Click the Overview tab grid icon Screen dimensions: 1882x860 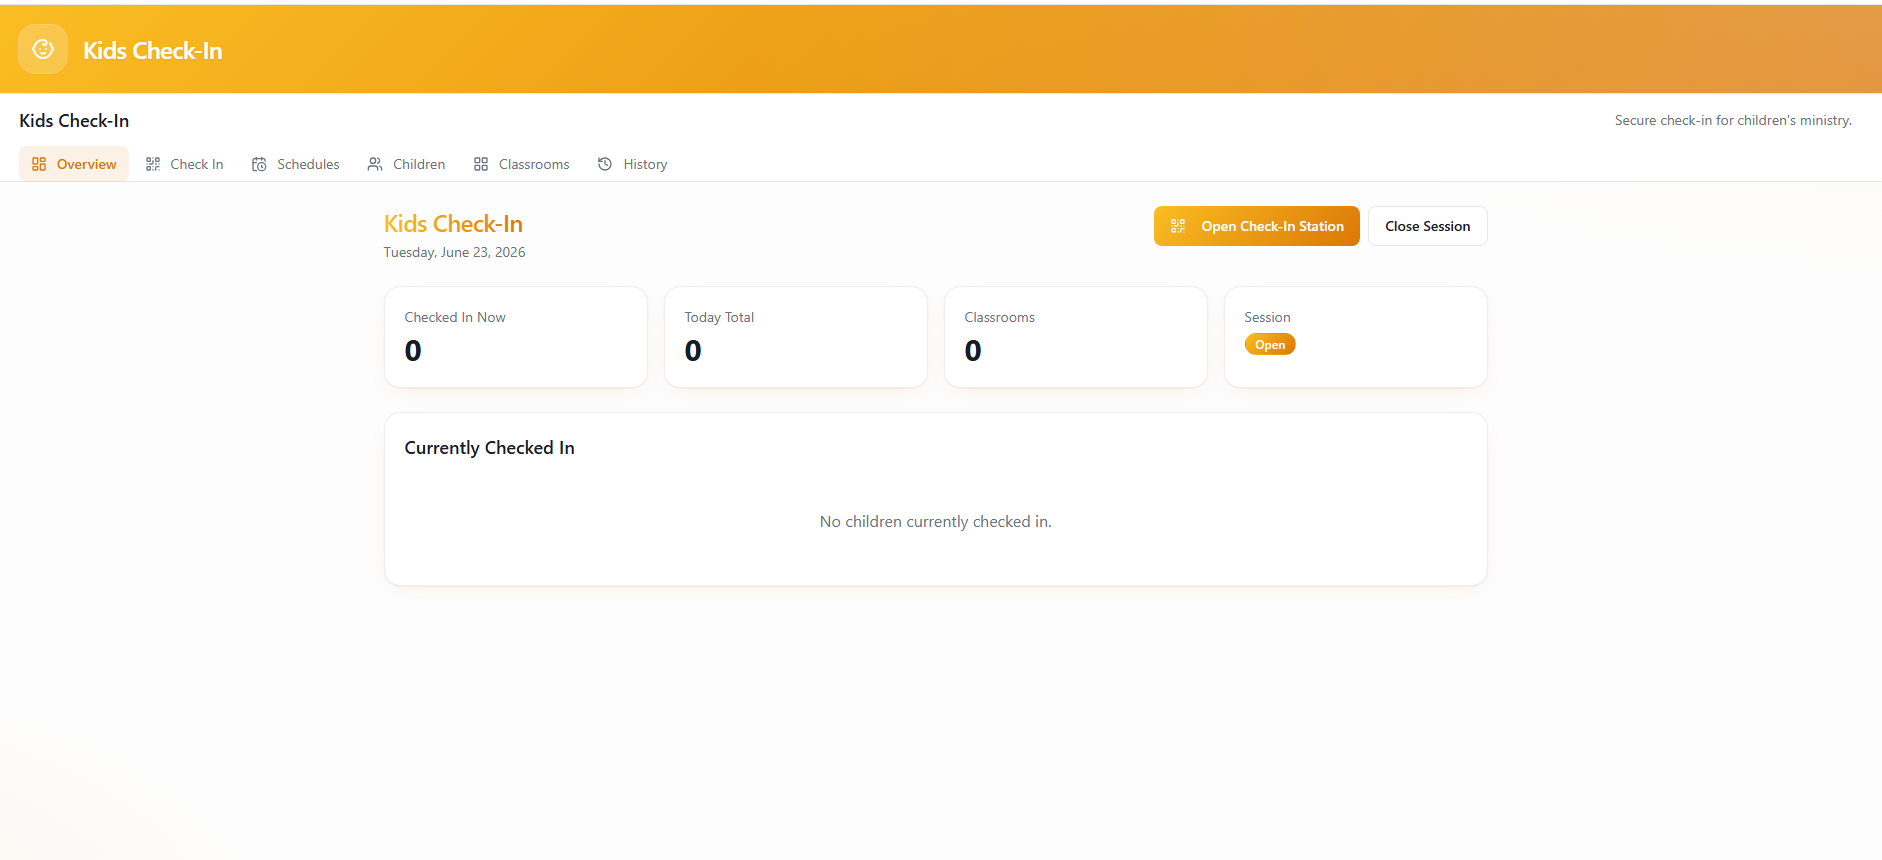[39, 164]
